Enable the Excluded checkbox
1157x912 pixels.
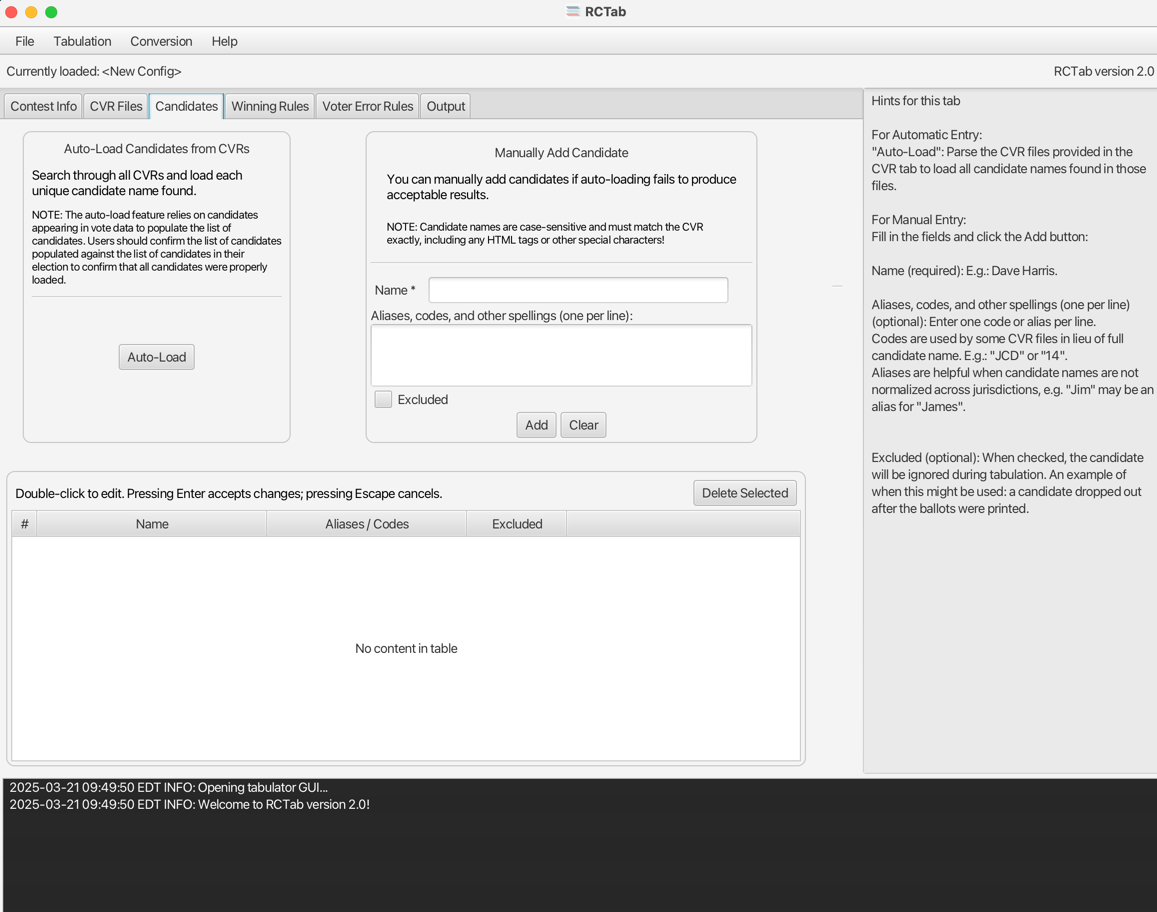point(383,399)
